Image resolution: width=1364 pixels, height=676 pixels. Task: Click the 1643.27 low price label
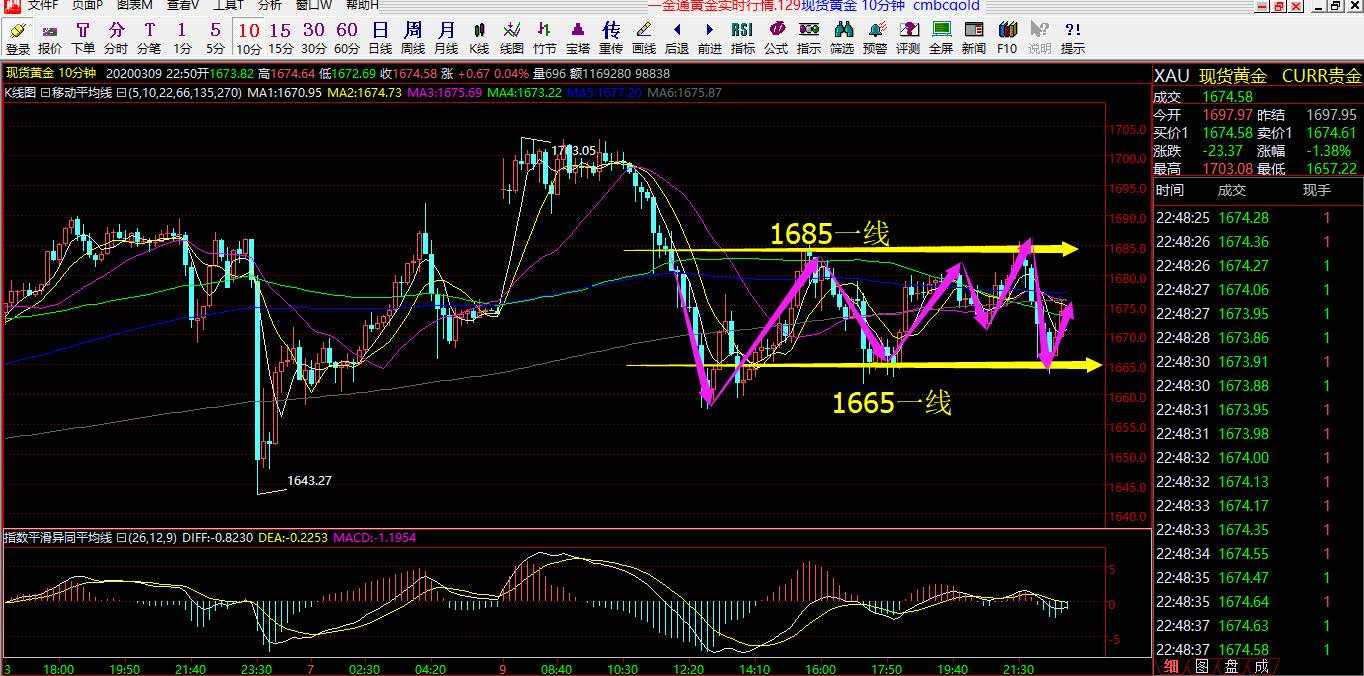(309, 481)
